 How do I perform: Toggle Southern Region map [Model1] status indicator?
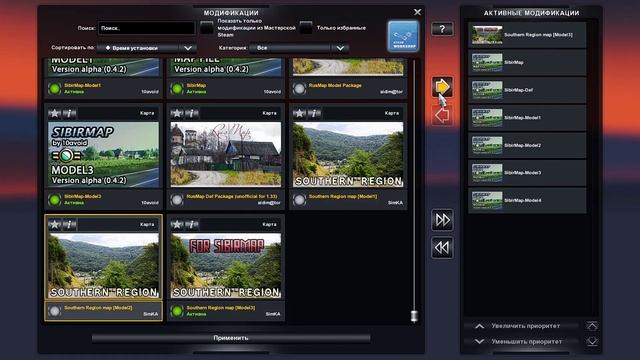click(299, 200)
